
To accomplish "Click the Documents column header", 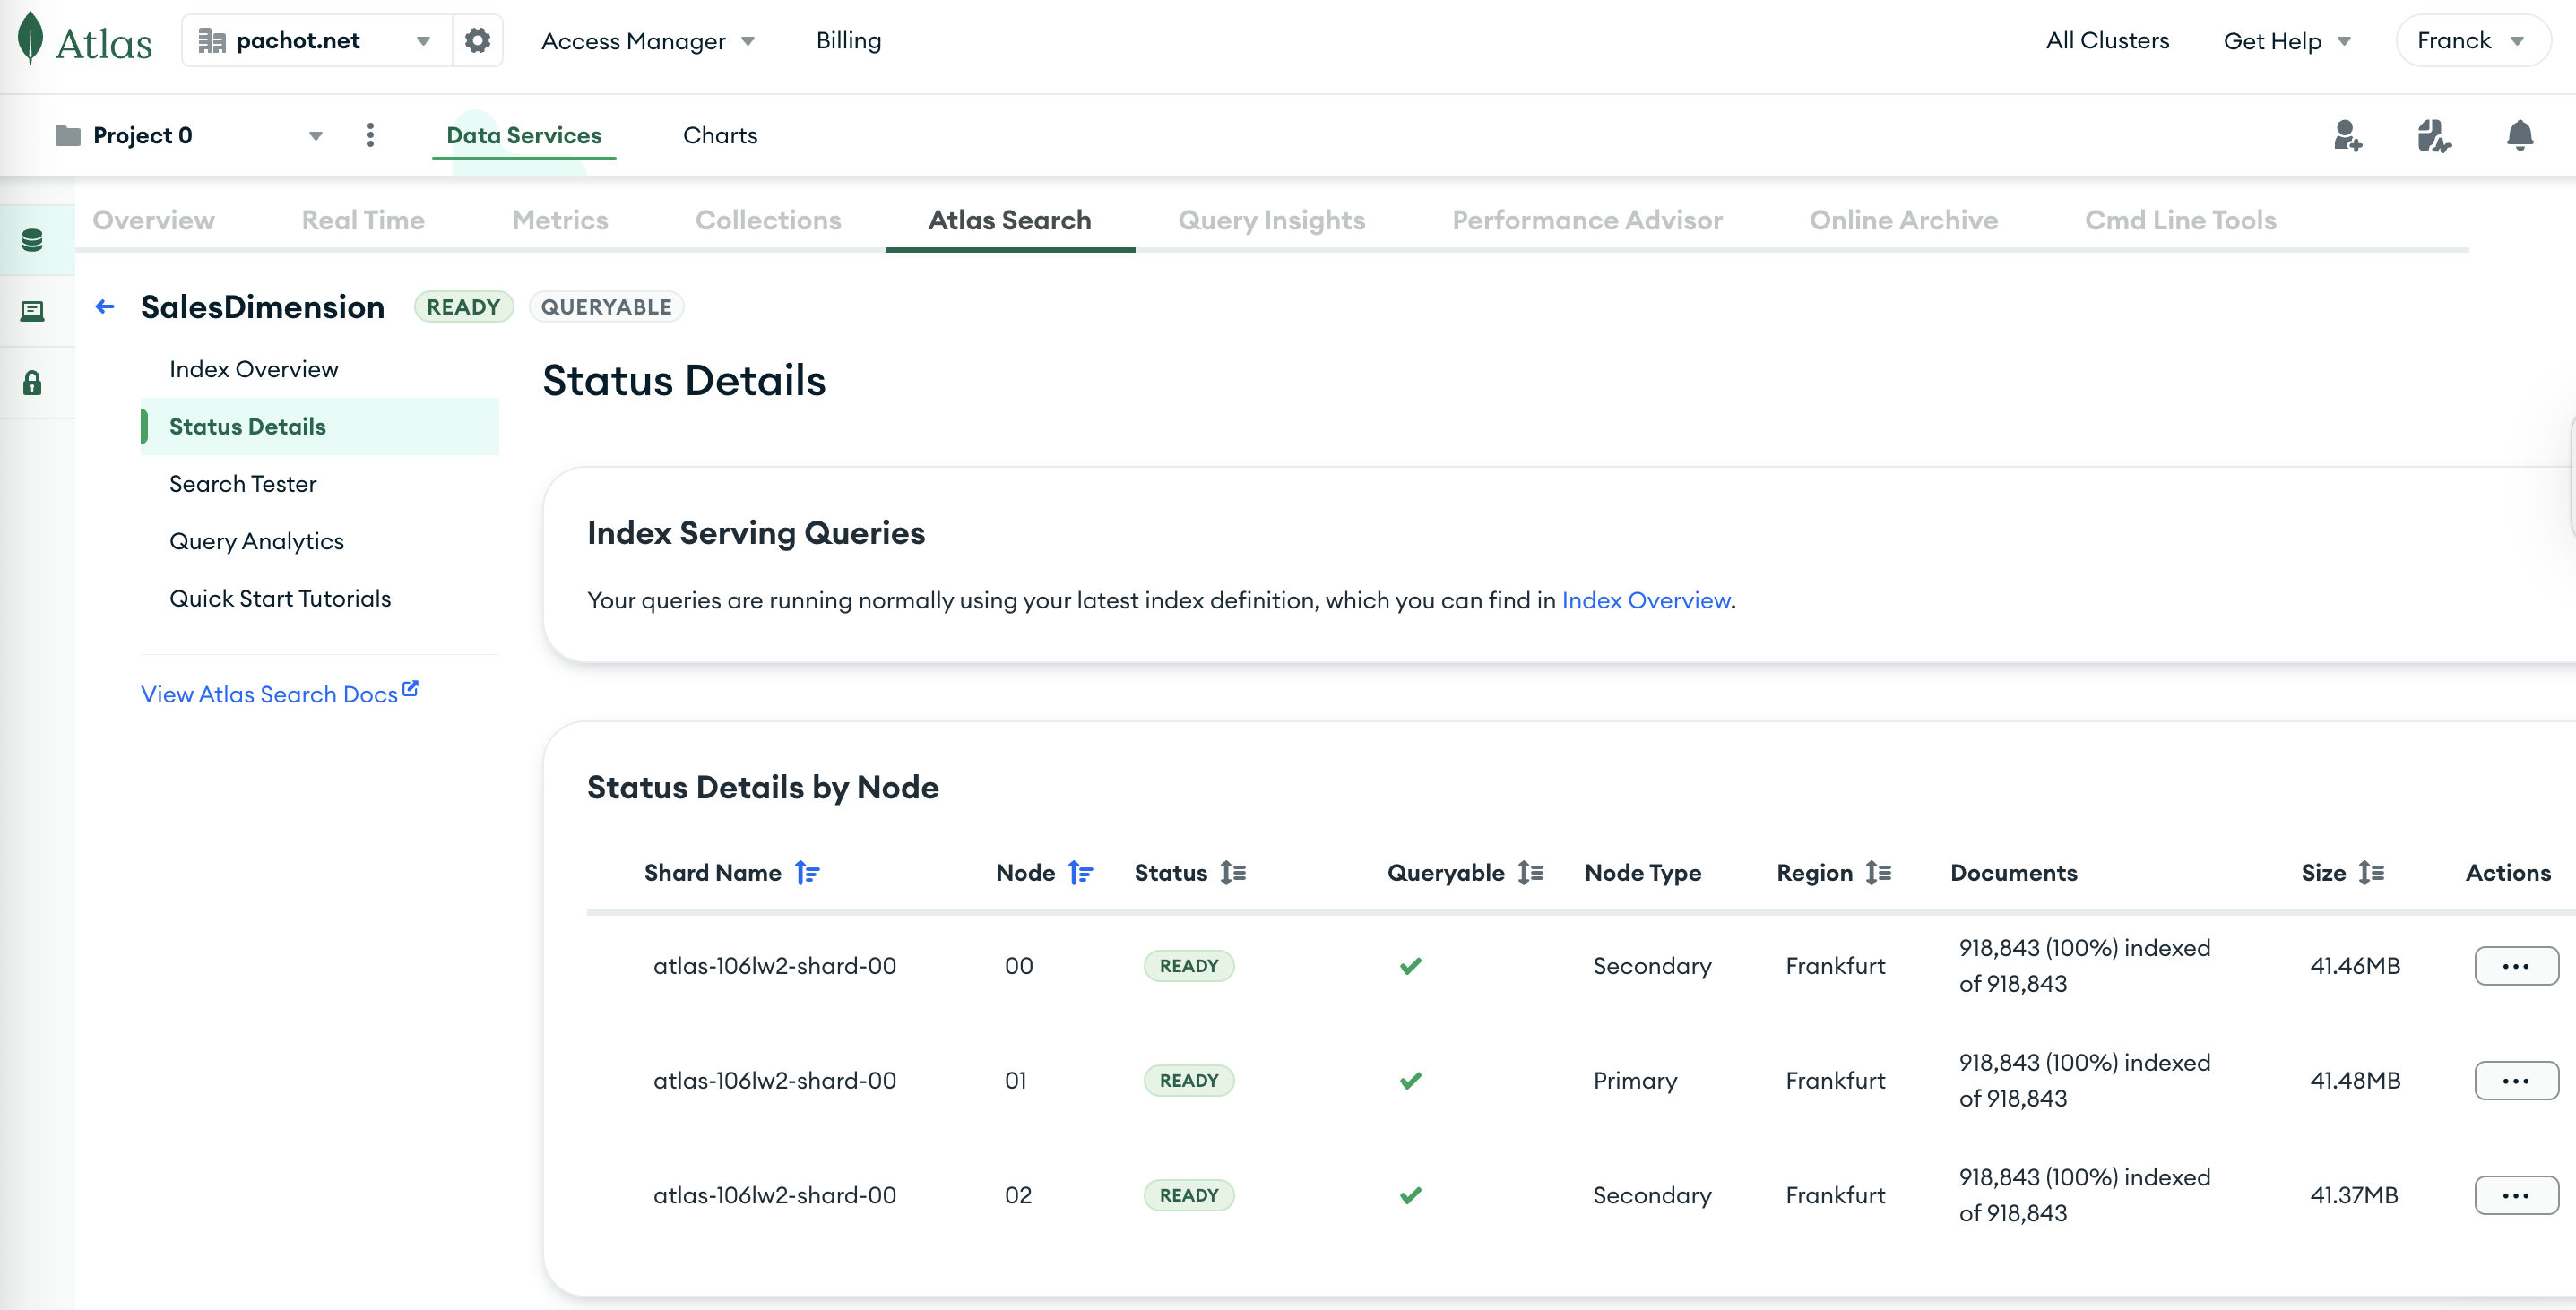I will pyautogui.click(x=2013, y=873).
